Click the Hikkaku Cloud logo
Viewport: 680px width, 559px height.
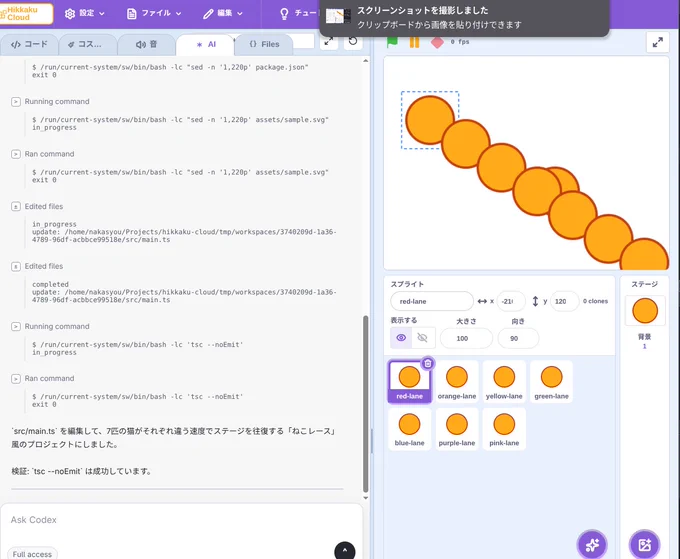25,13
